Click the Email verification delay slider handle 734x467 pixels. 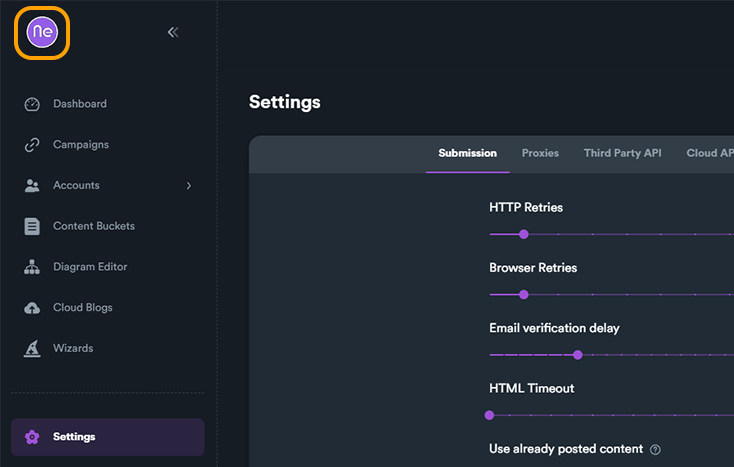(578, 355)
